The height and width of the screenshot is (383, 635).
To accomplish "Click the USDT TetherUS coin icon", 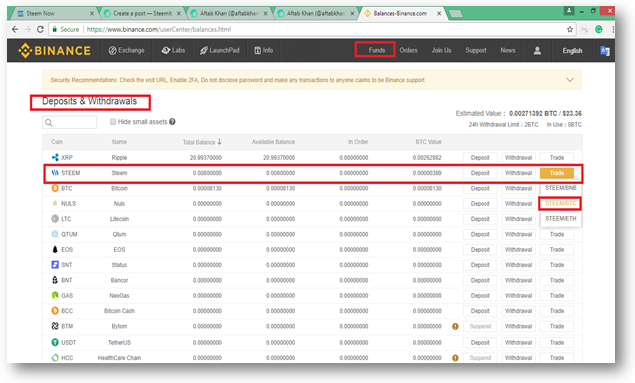I will [x=55, y=342].
